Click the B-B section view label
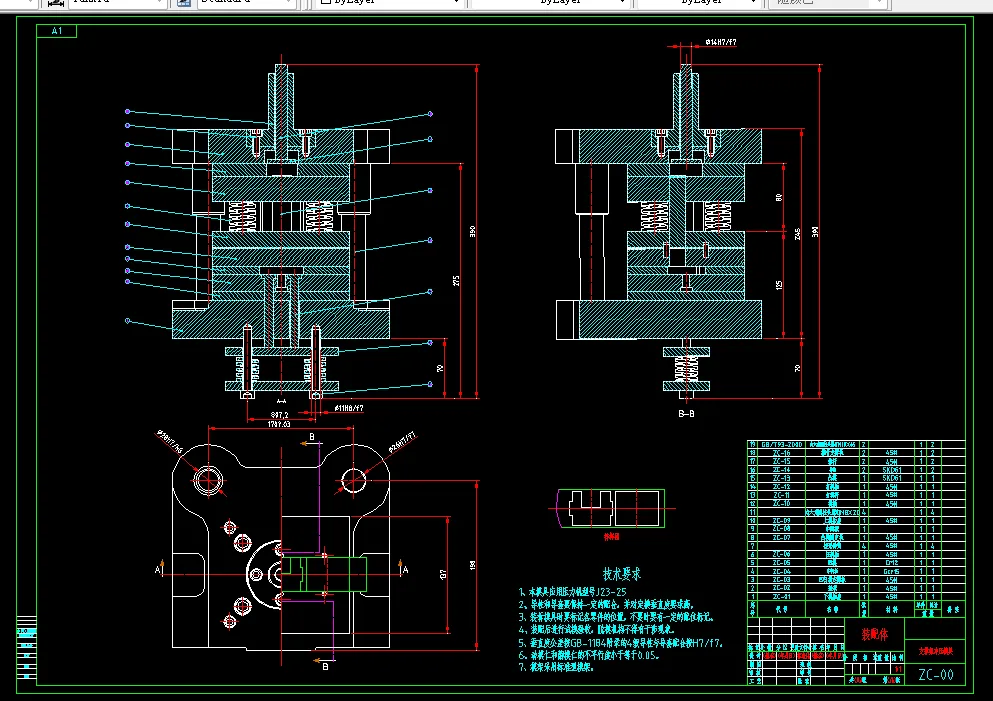Image resolution: width=993 pixels, height=701 pixels. [686, 414]
